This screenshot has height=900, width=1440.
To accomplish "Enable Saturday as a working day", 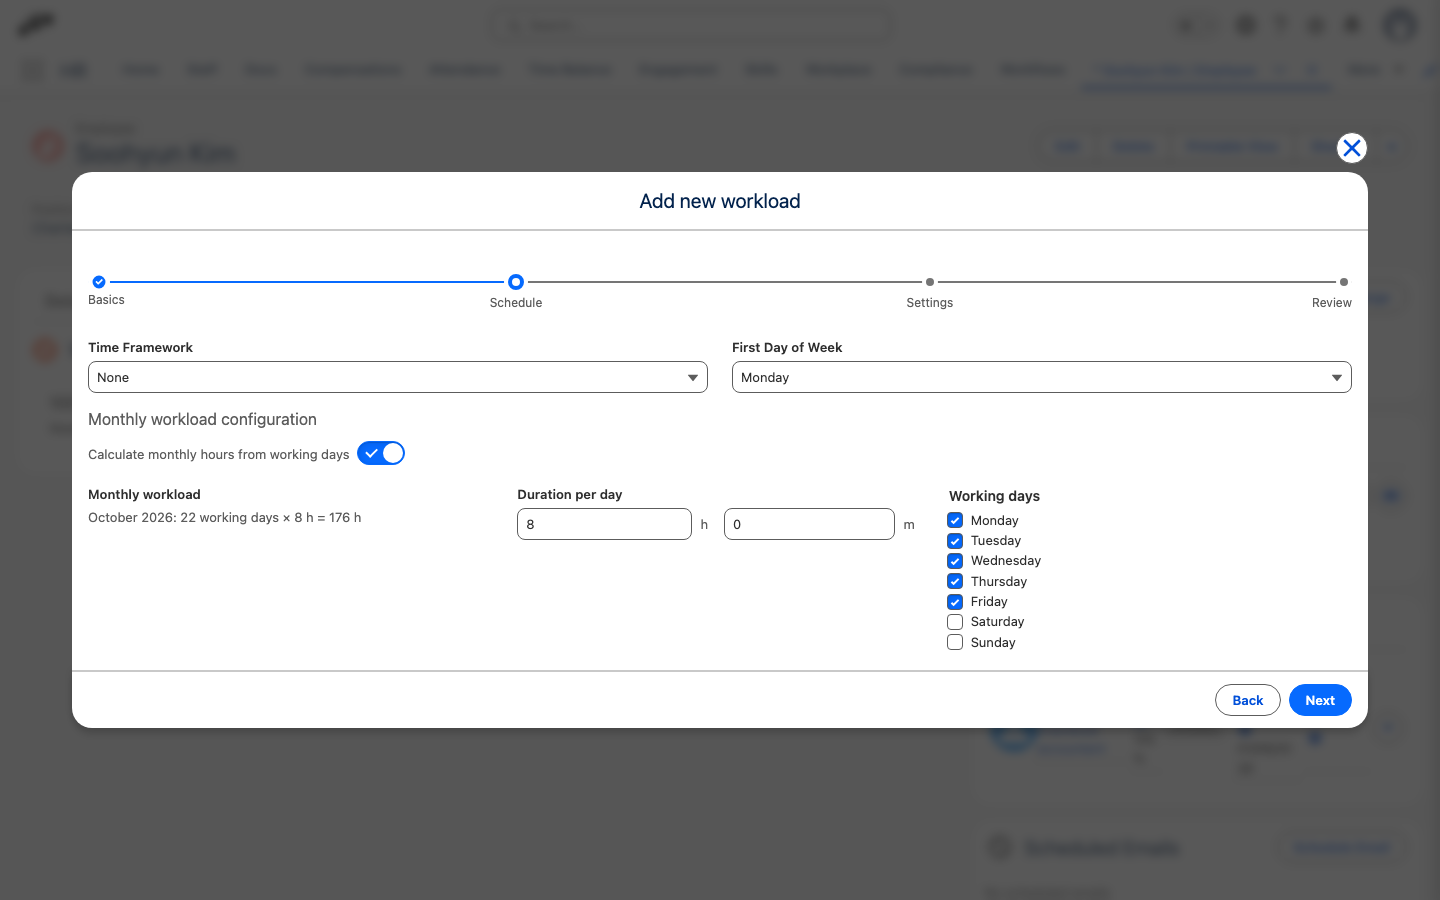I will [955, 622].
